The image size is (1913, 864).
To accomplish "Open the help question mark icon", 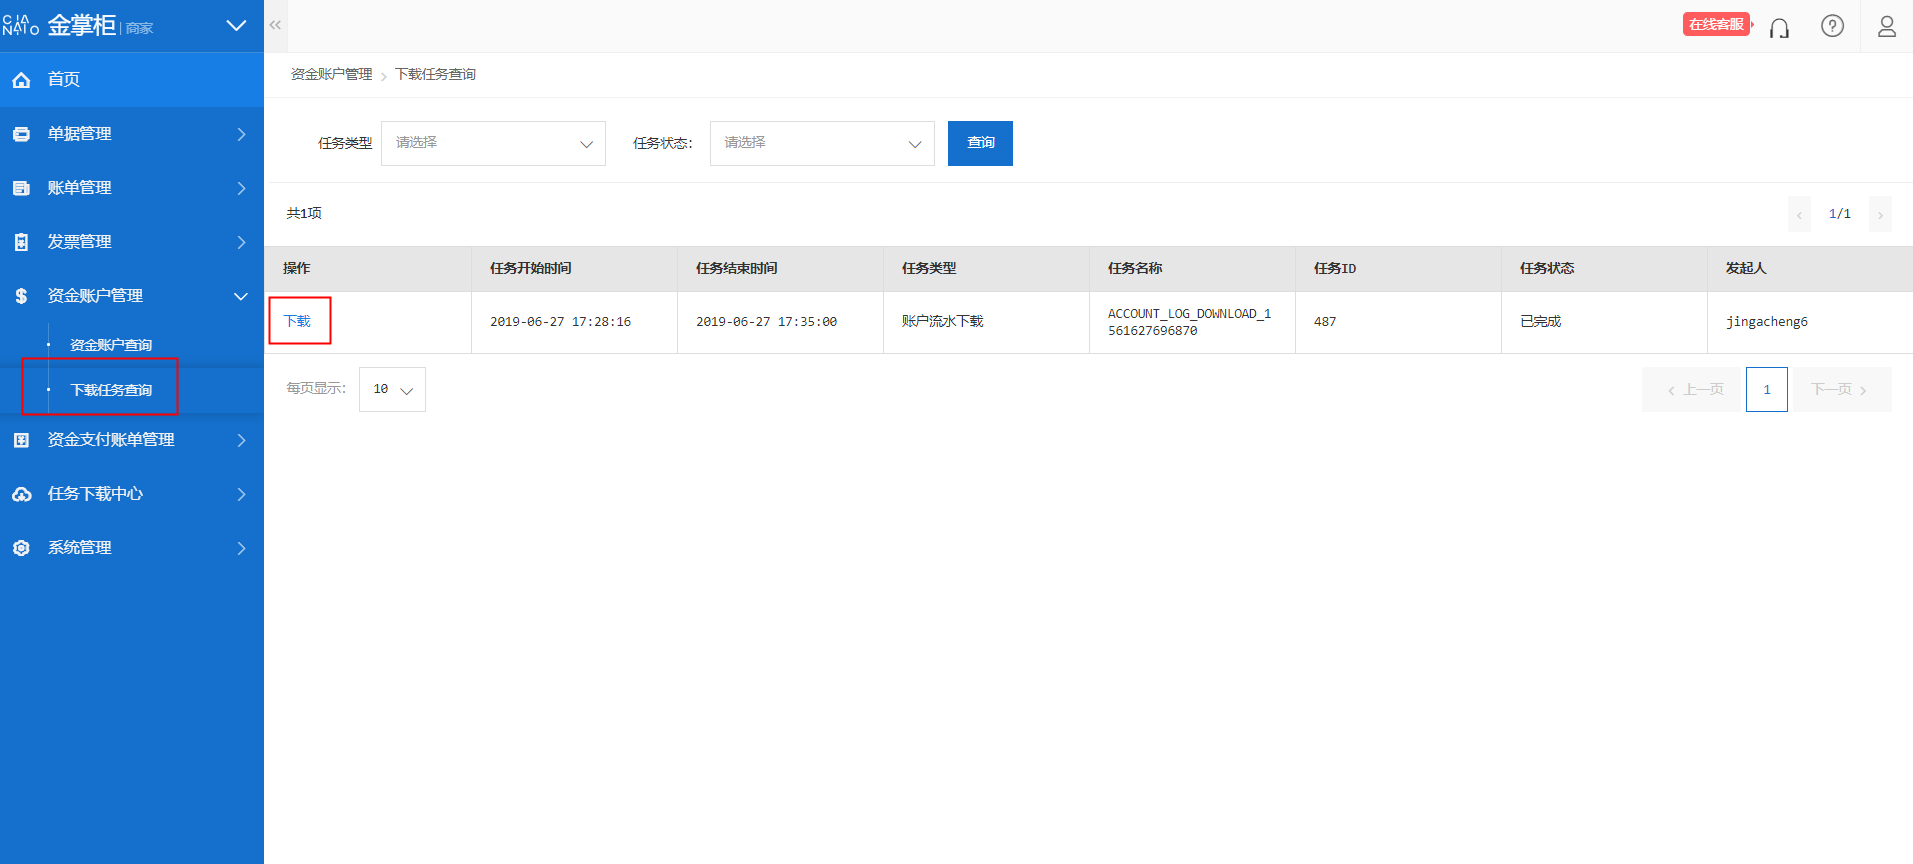I will 1832,26.
